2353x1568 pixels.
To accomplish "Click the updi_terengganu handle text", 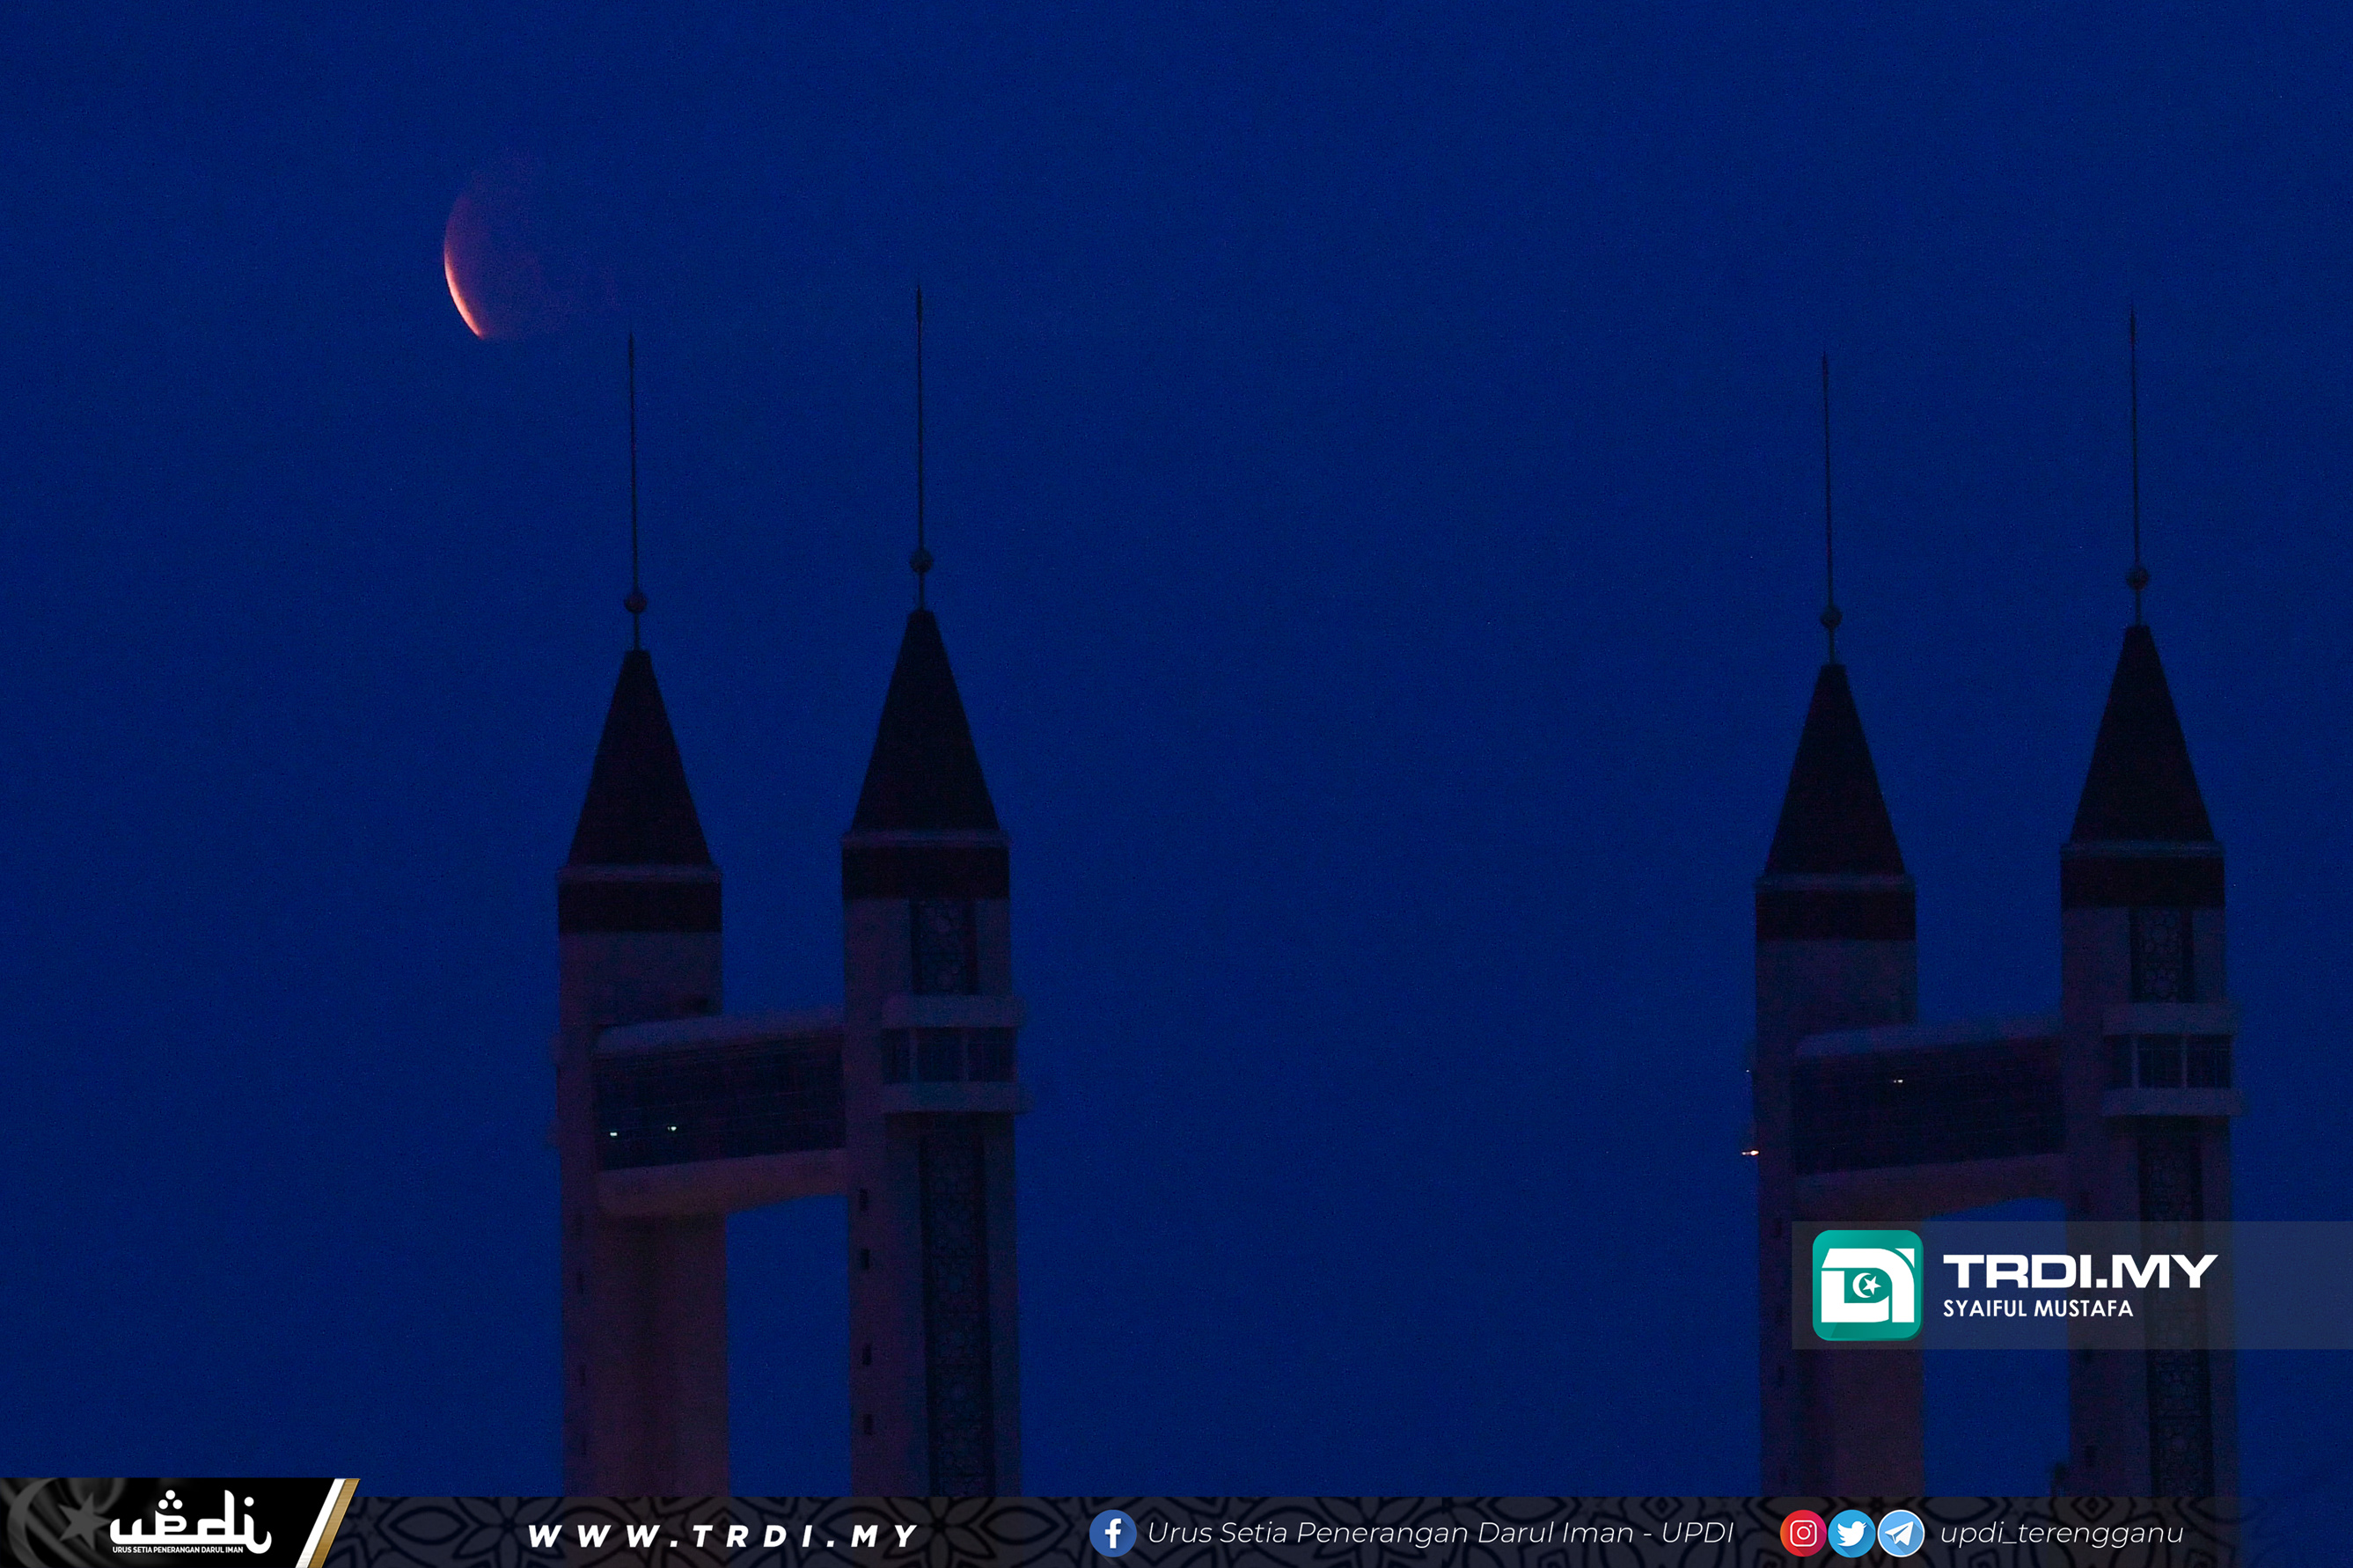I will (2061, 1533).
